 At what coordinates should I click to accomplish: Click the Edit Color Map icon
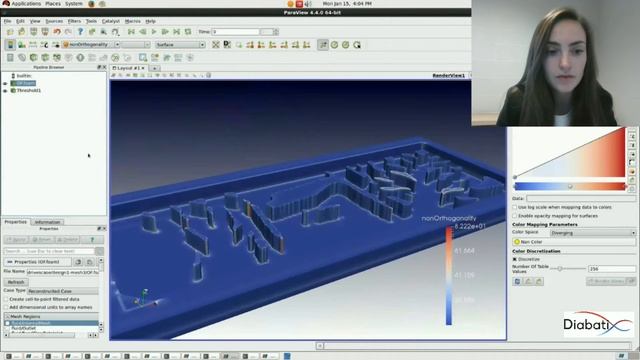[22, 45]
